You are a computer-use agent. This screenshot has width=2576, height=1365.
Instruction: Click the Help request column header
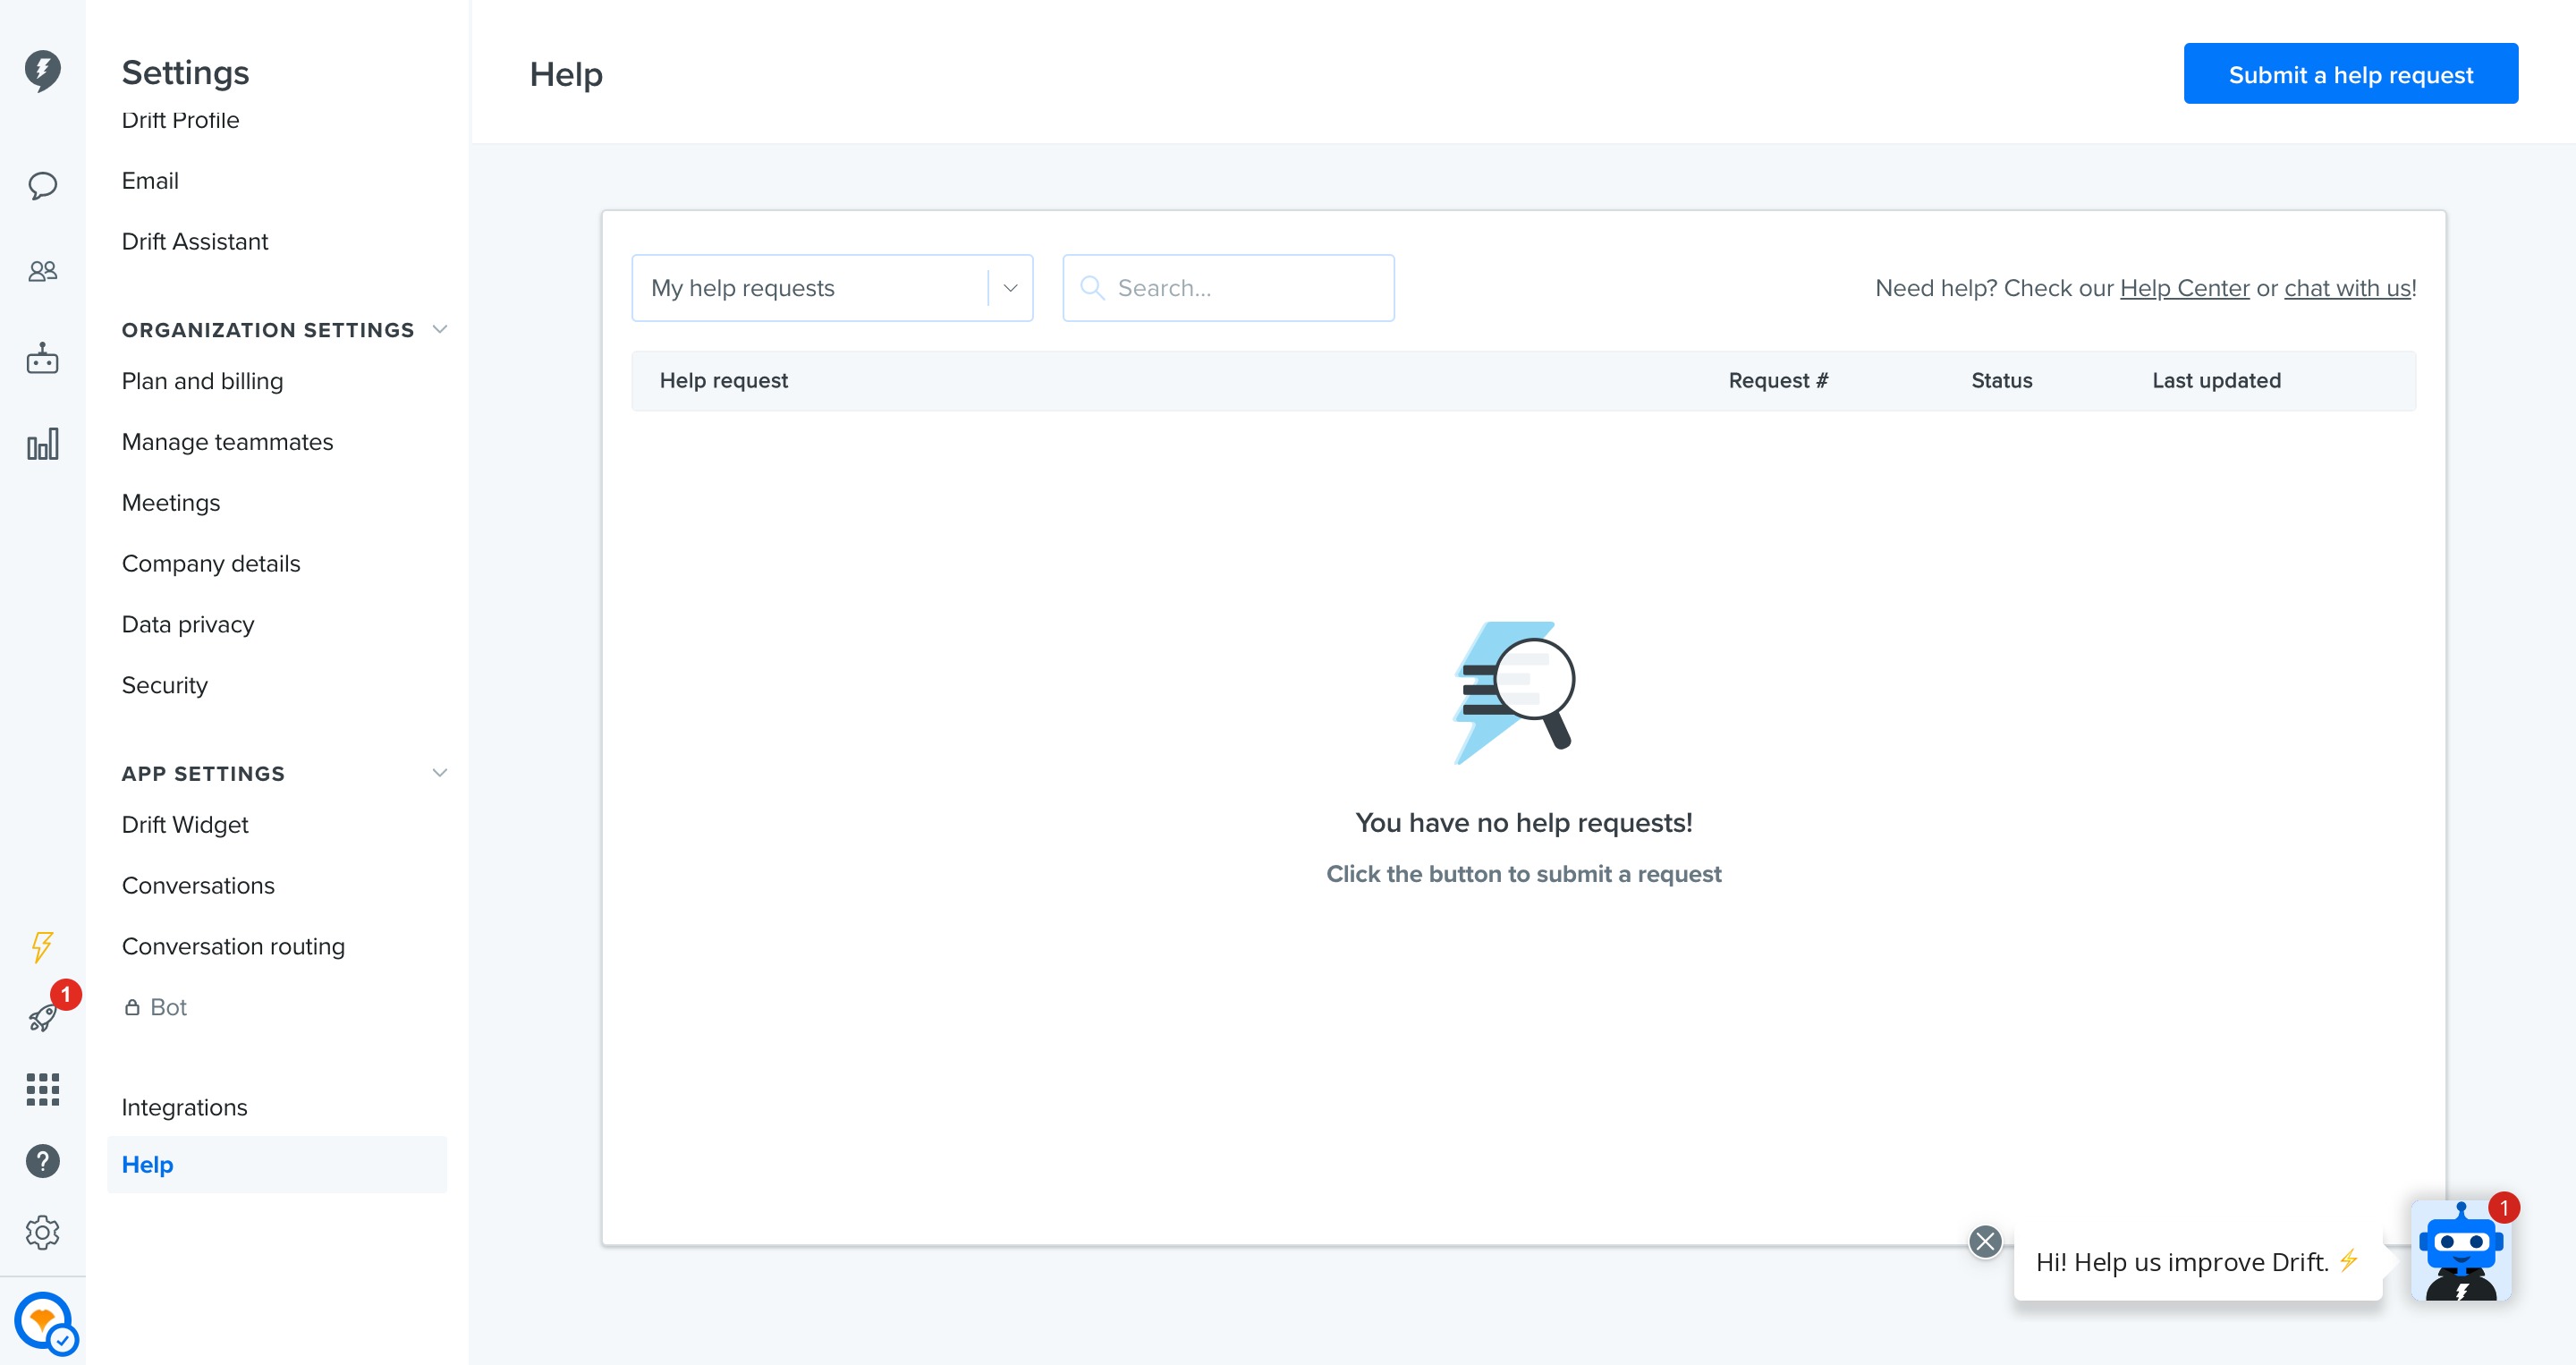[x=723, y=380]
